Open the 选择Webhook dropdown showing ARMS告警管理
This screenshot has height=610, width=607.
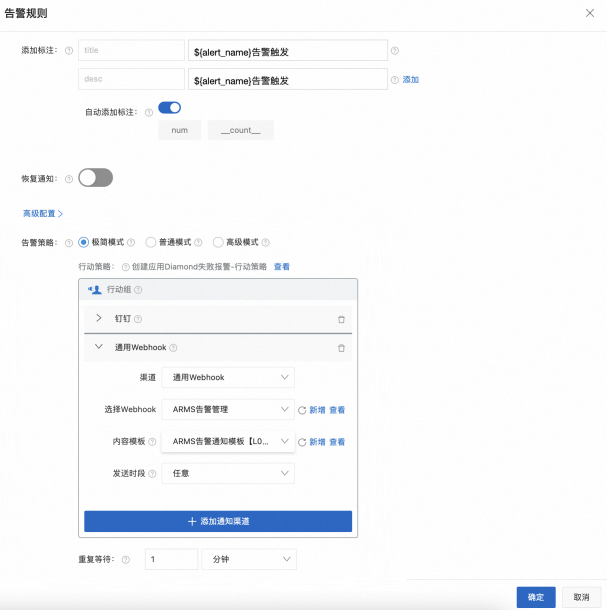(x=228, y=409)
